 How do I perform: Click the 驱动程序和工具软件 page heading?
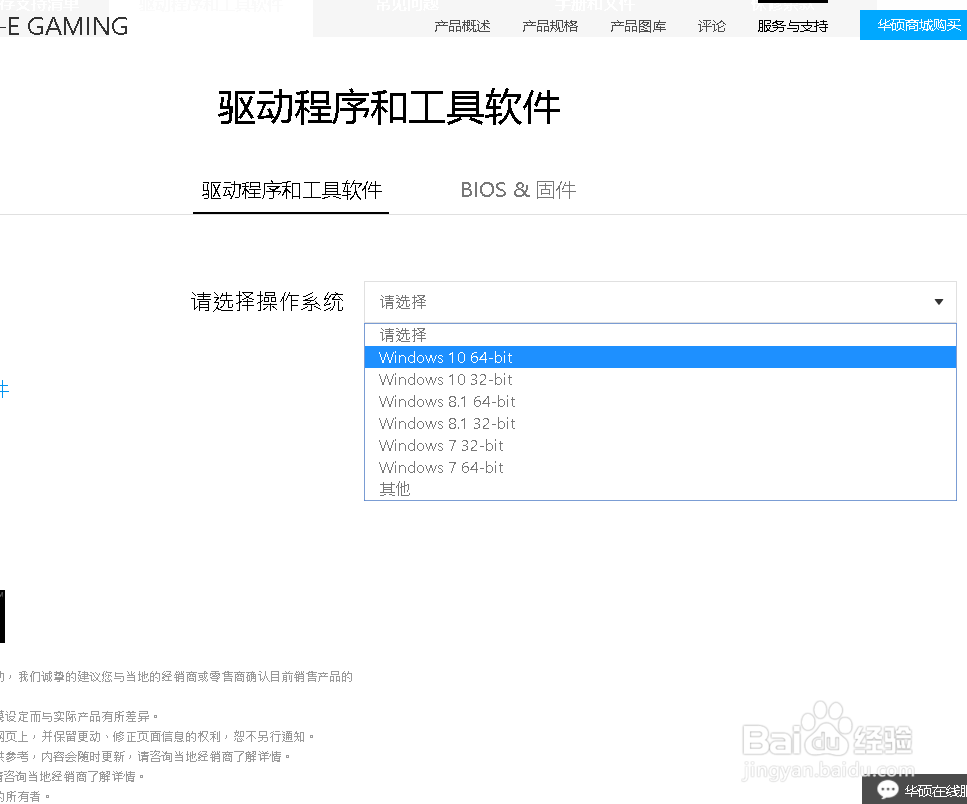tap(389, 107)
